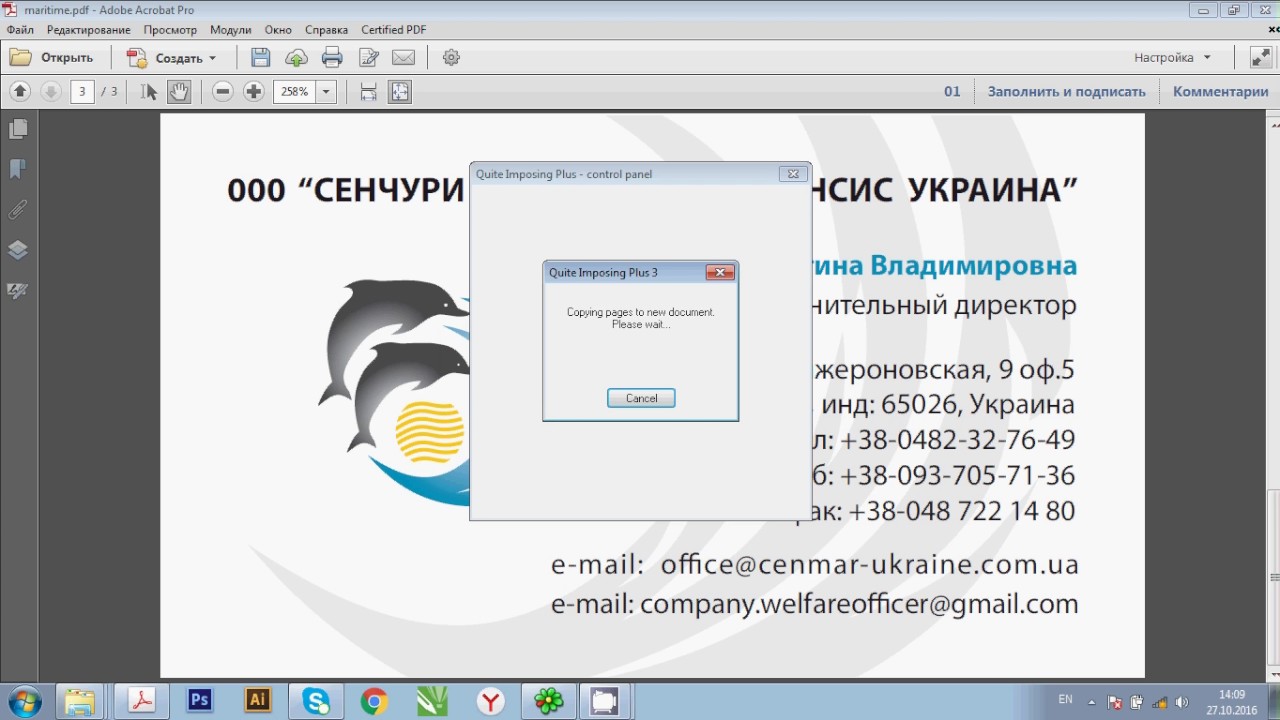Close the Quite Imposing control panel window
1280x720 pixels.
click(x=793, y=174)
